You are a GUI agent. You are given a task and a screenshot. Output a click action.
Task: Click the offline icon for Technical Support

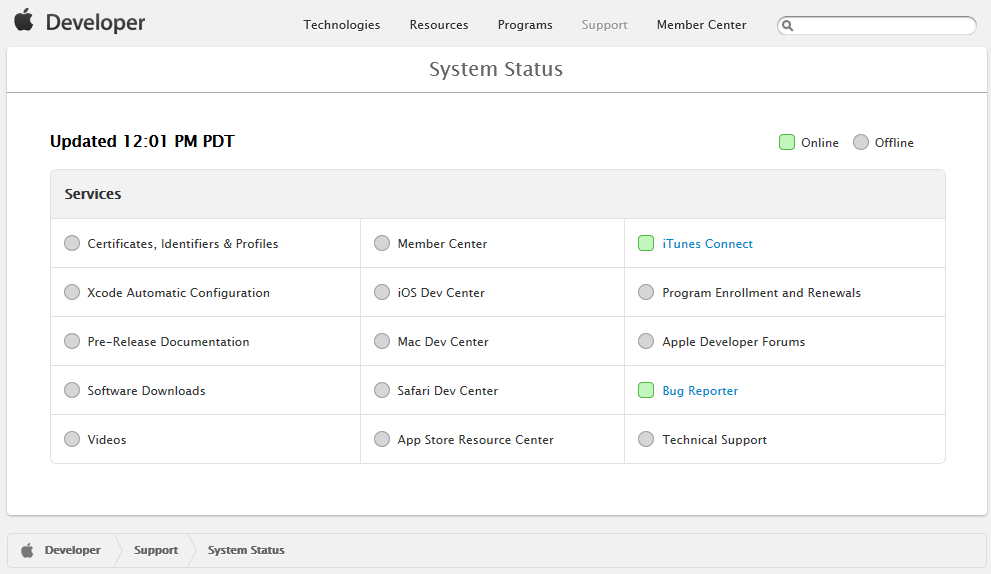point(646,439)
